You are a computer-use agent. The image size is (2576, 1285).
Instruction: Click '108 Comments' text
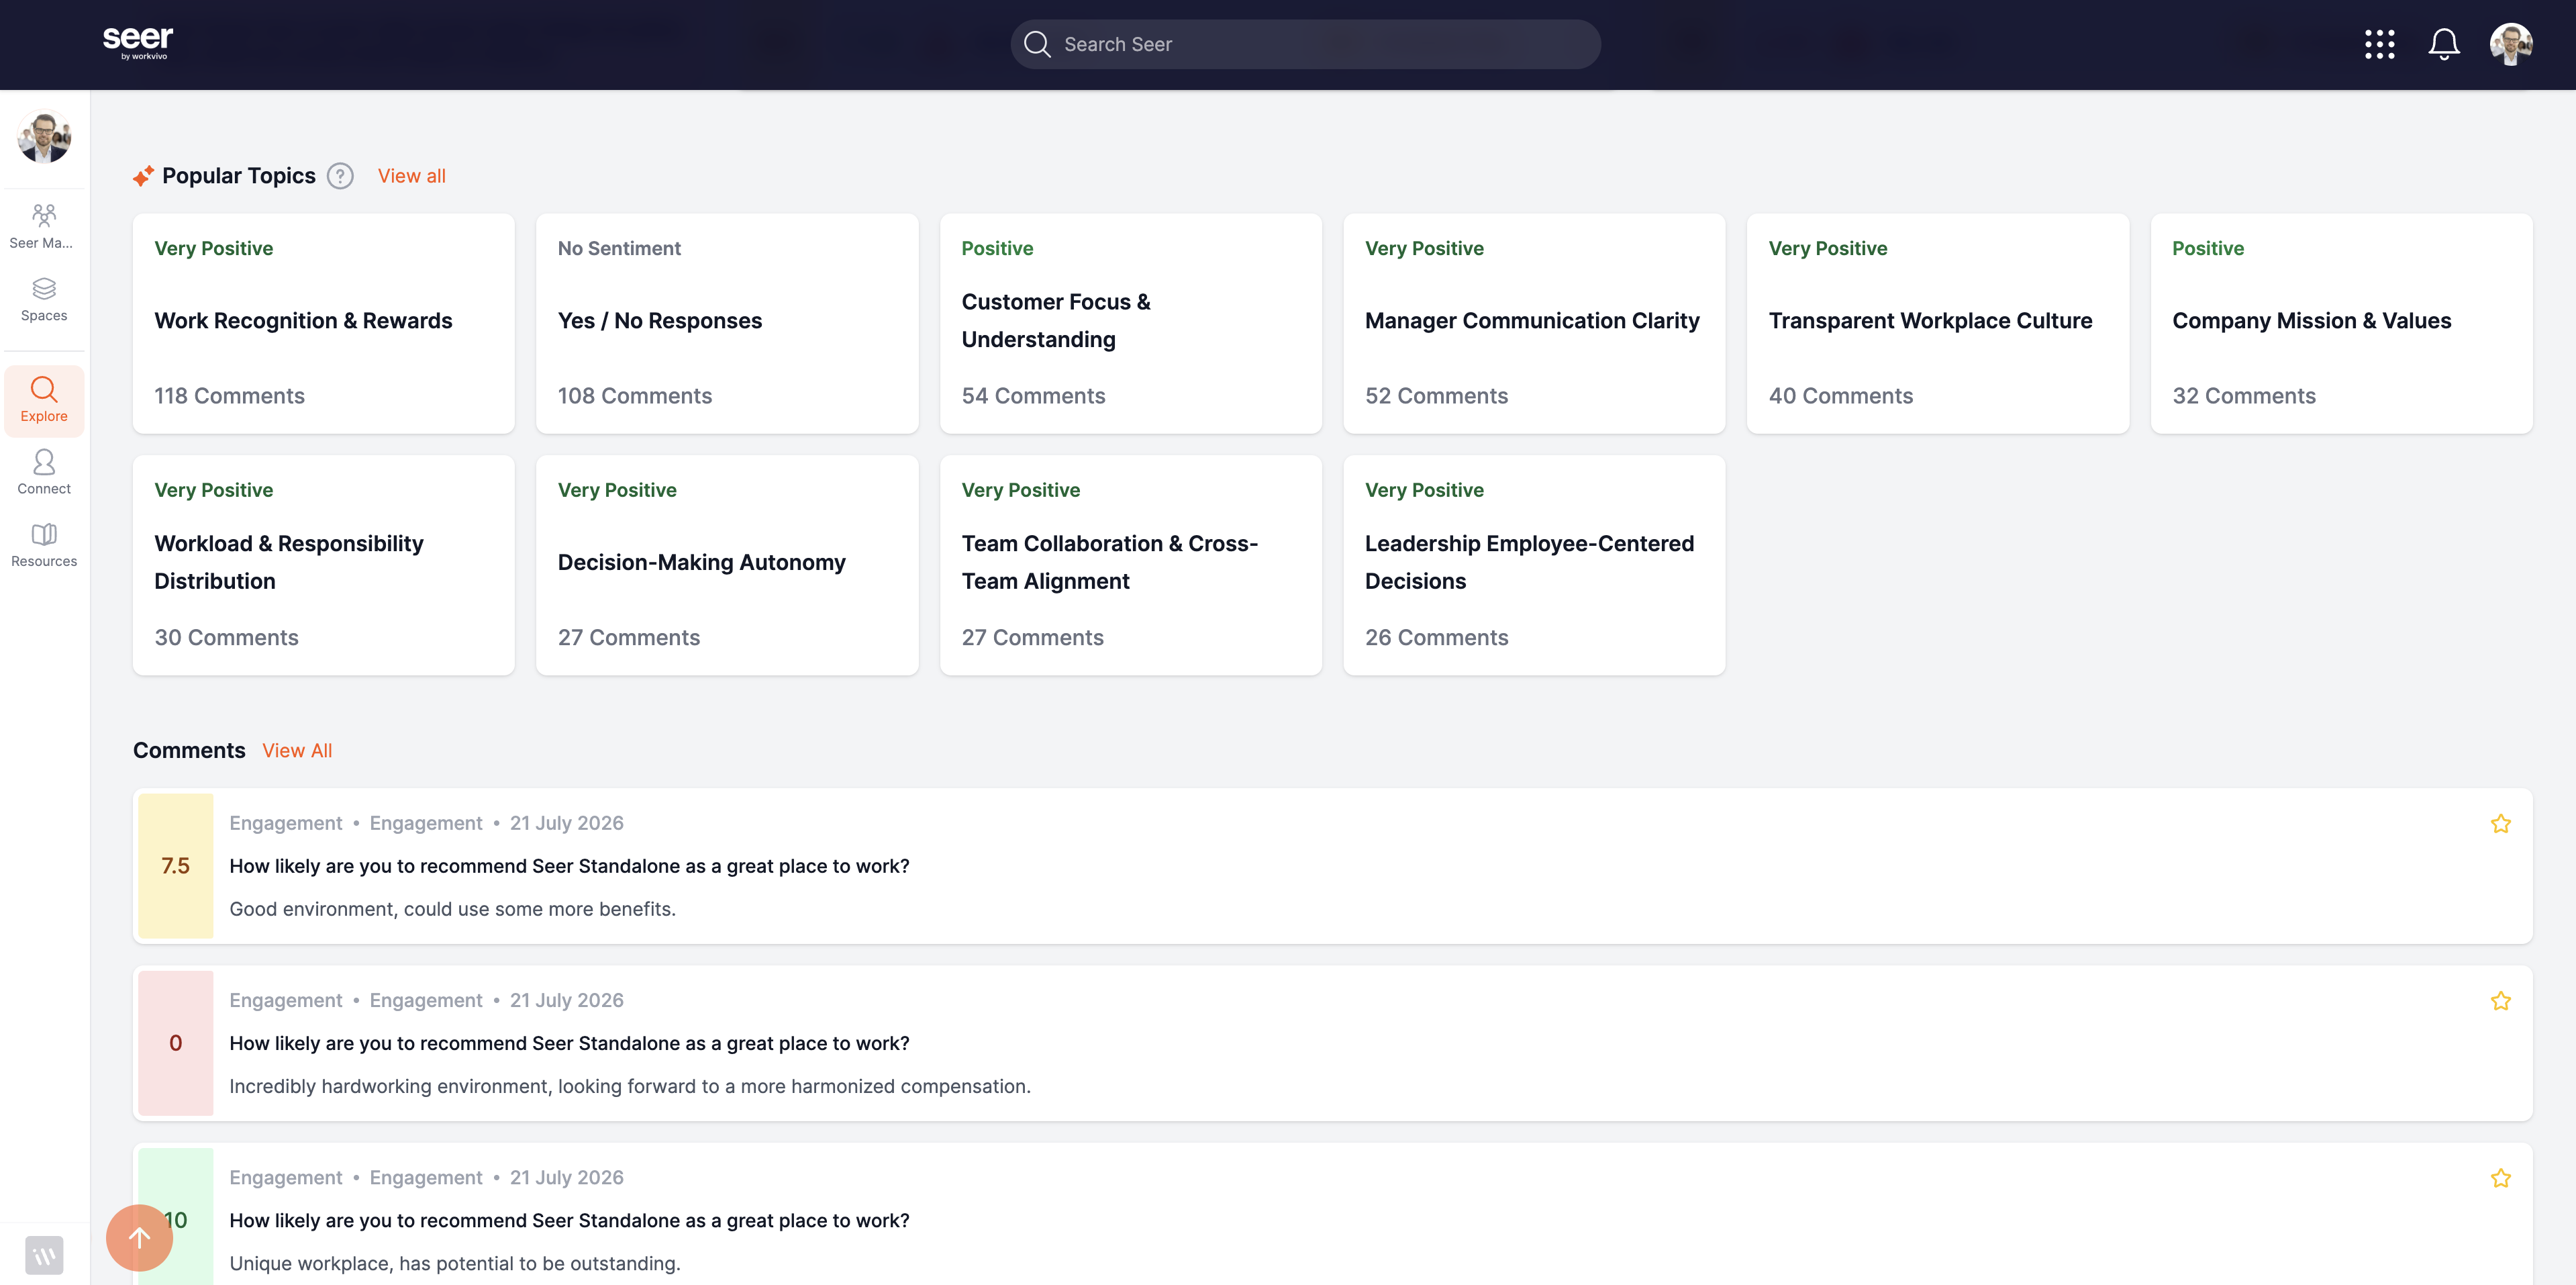pos(635,396)
